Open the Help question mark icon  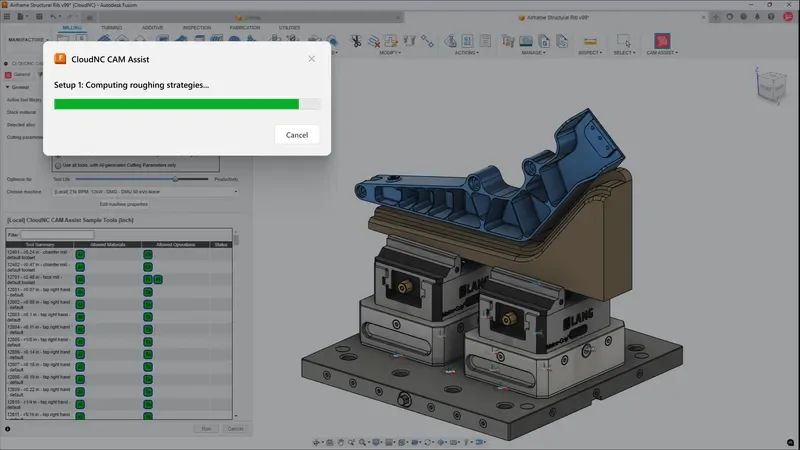tap(771, 17)
